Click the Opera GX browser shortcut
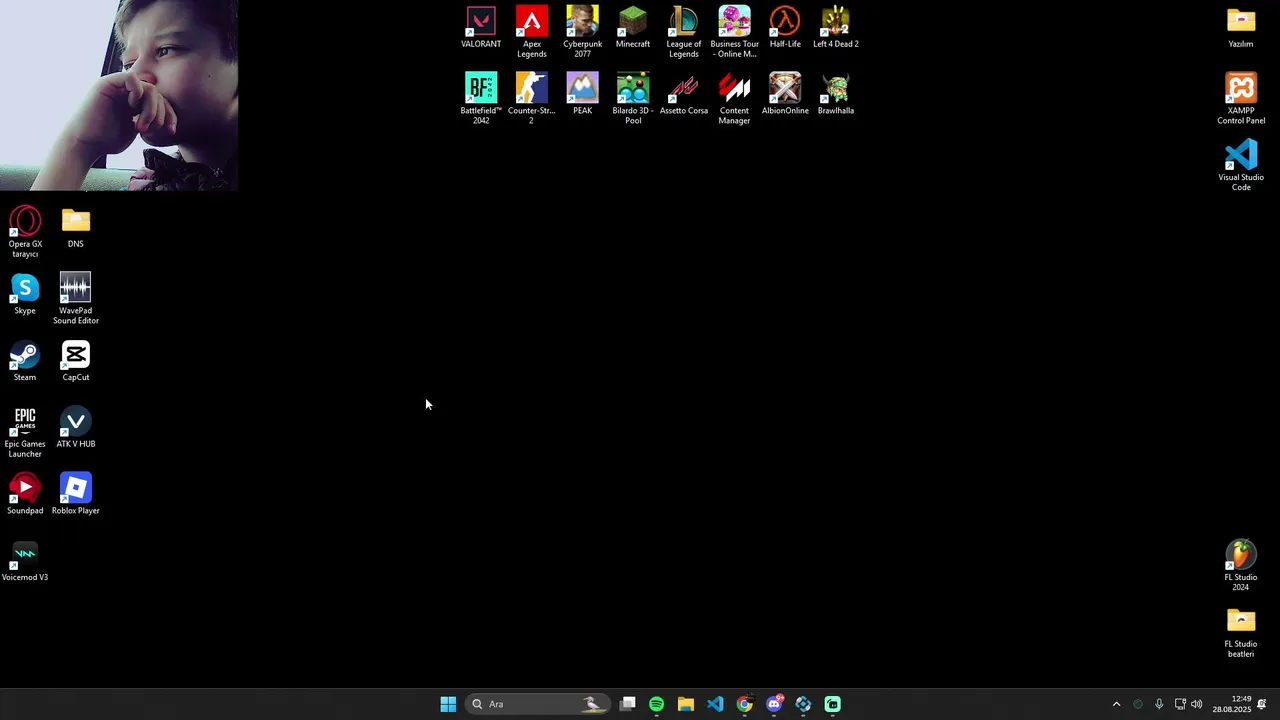 click(25, 232)
